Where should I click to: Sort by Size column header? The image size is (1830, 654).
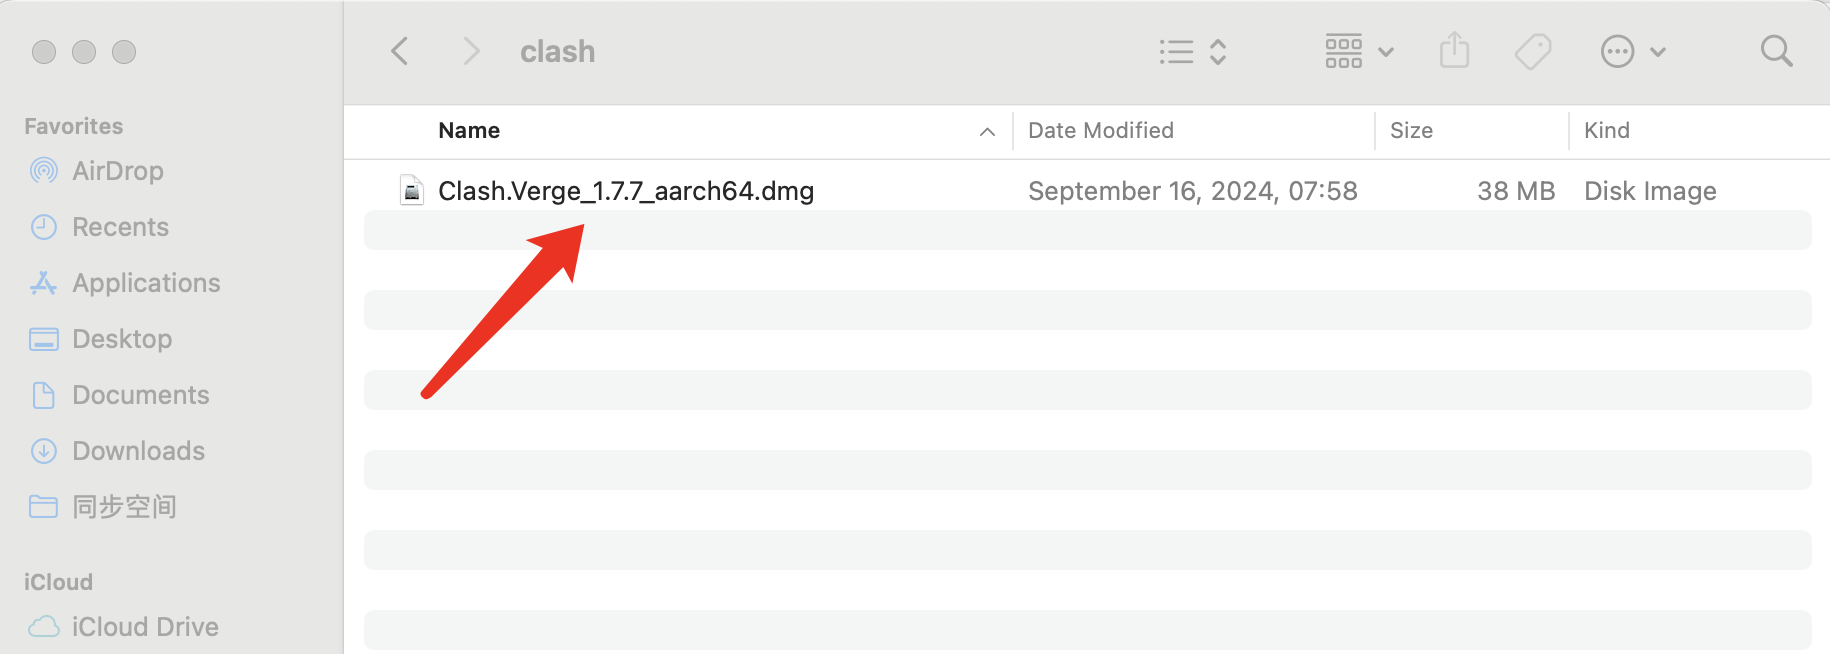1411,130
